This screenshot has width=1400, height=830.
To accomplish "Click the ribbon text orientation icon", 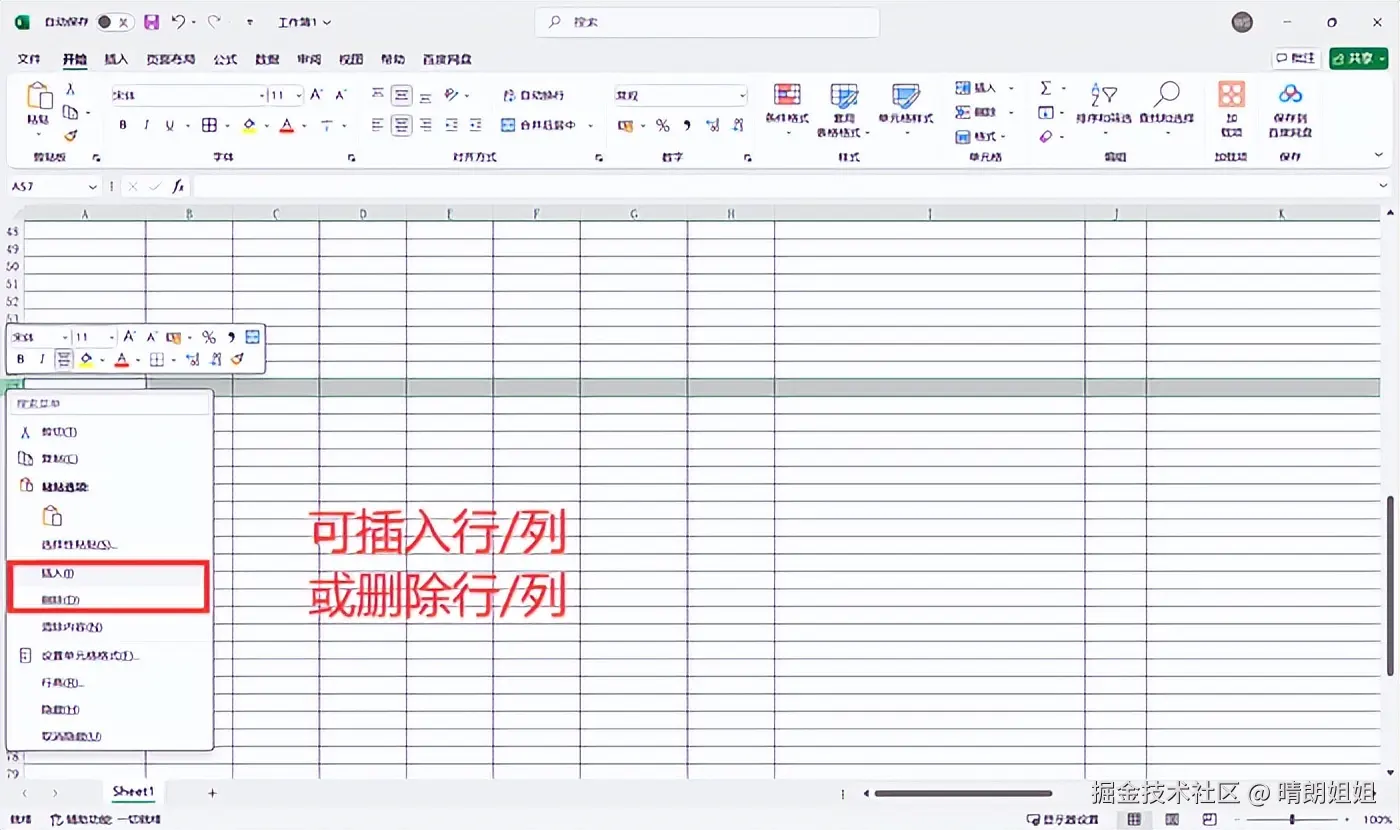I will click(x=452, y=95).
